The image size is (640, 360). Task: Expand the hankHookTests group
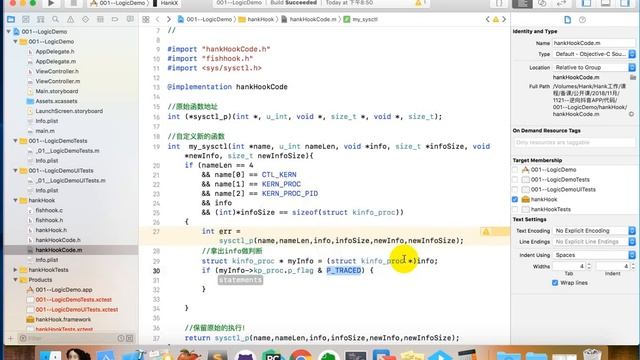16,270
